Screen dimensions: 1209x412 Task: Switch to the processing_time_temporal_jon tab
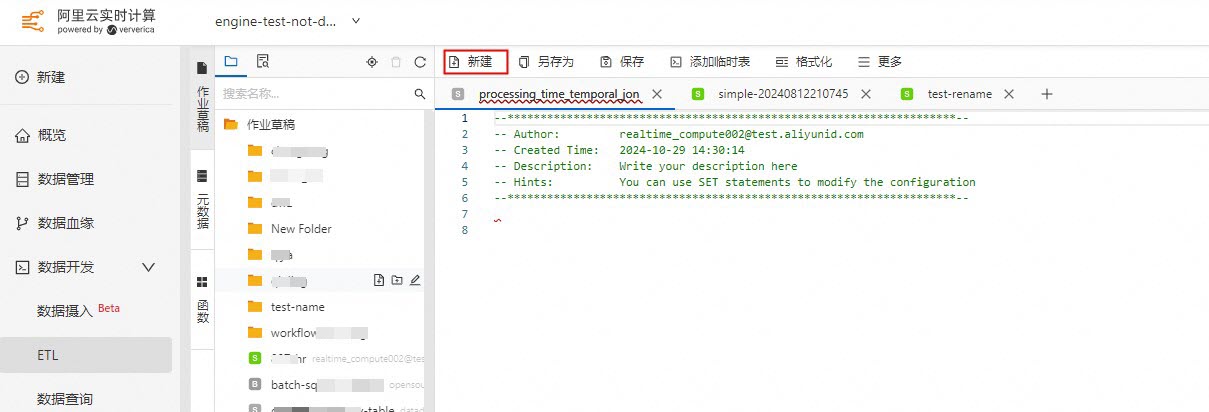pyautogui.click(x=558, y=94)
